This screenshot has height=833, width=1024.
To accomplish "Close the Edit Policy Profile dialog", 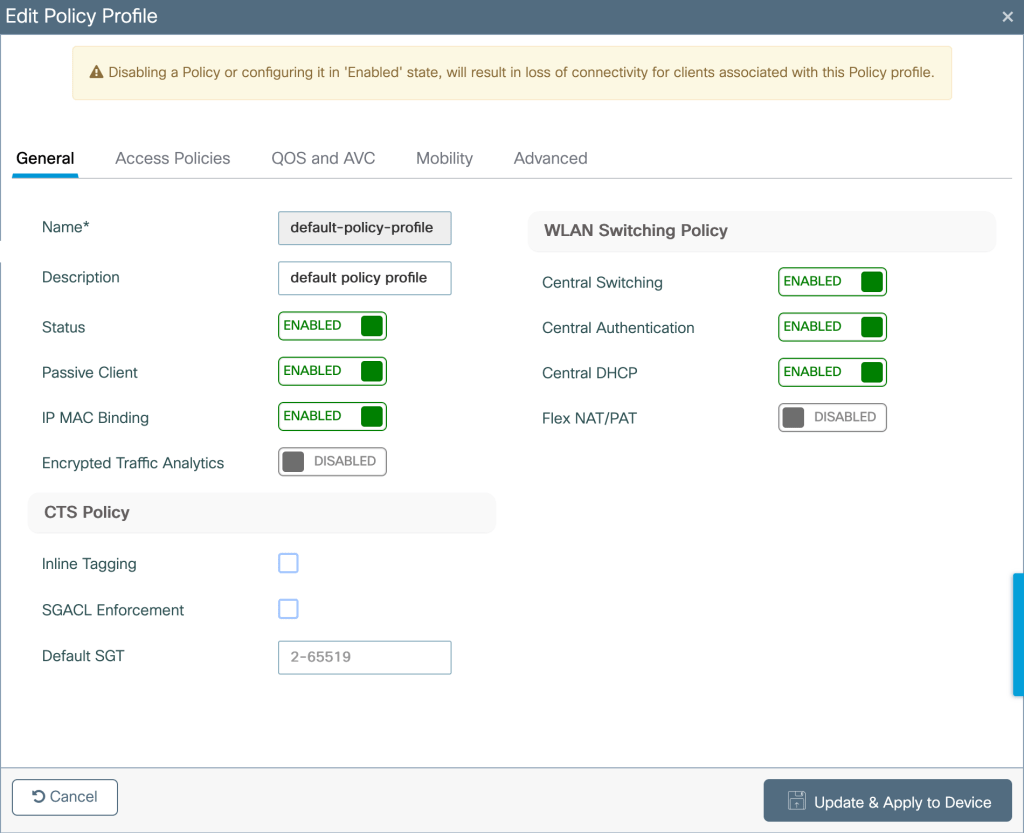I will pos(1007,17).
